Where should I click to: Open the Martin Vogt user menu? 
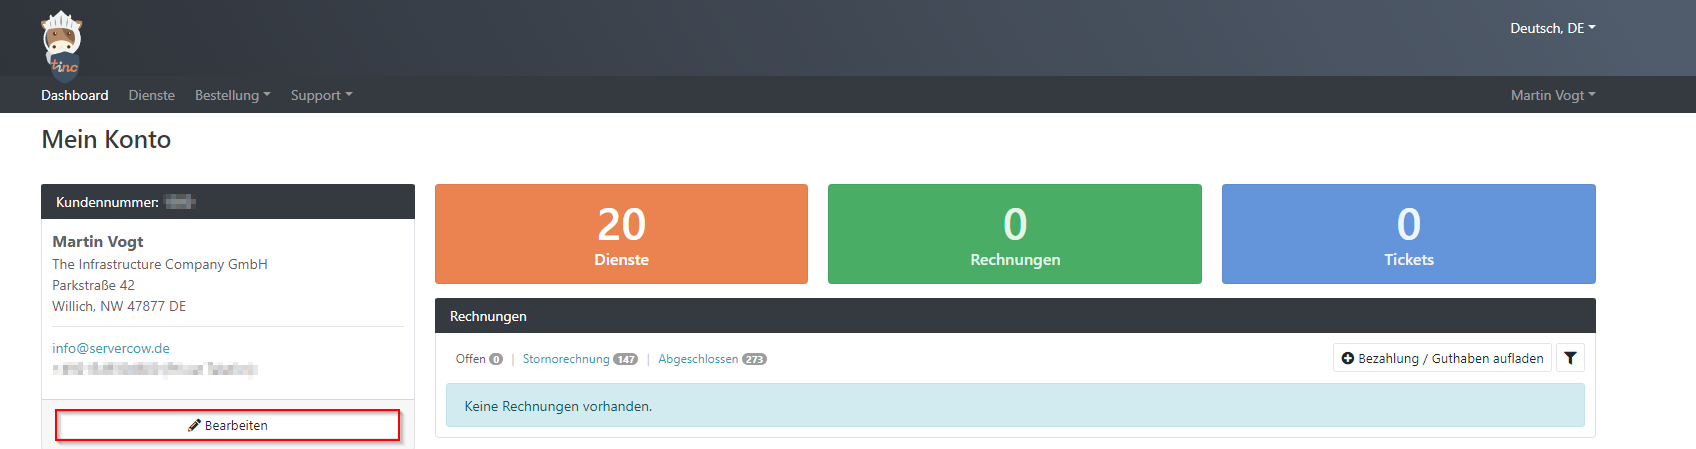(x=1552, y=95)
